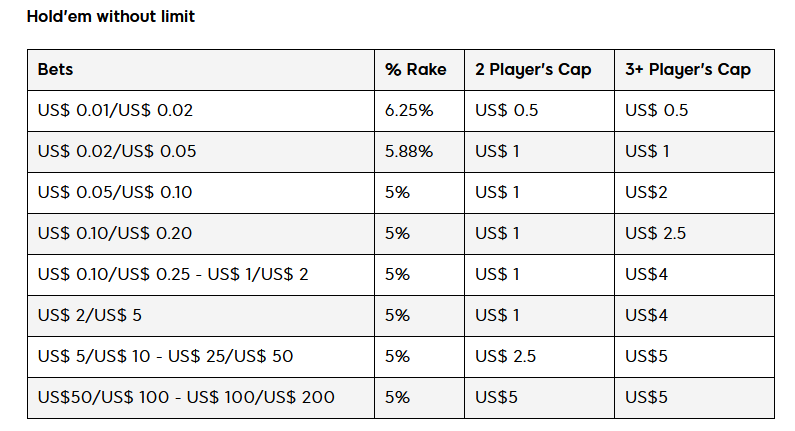Click the 6.25% rake value
Viewport: 795px width, 431px height.
point(408,111)
